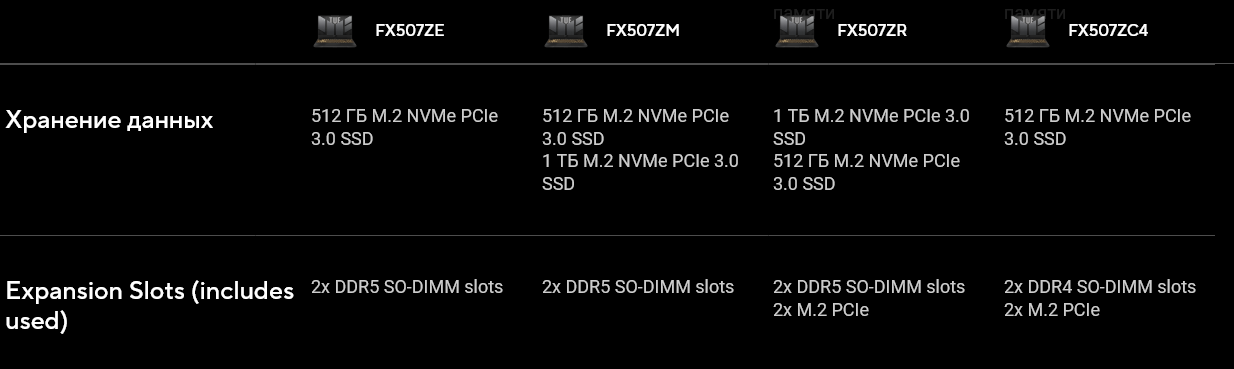Select the FX507ZR 2x M.2 PCIe entry
Viewport: 1234px width, 369px height.
821,310
